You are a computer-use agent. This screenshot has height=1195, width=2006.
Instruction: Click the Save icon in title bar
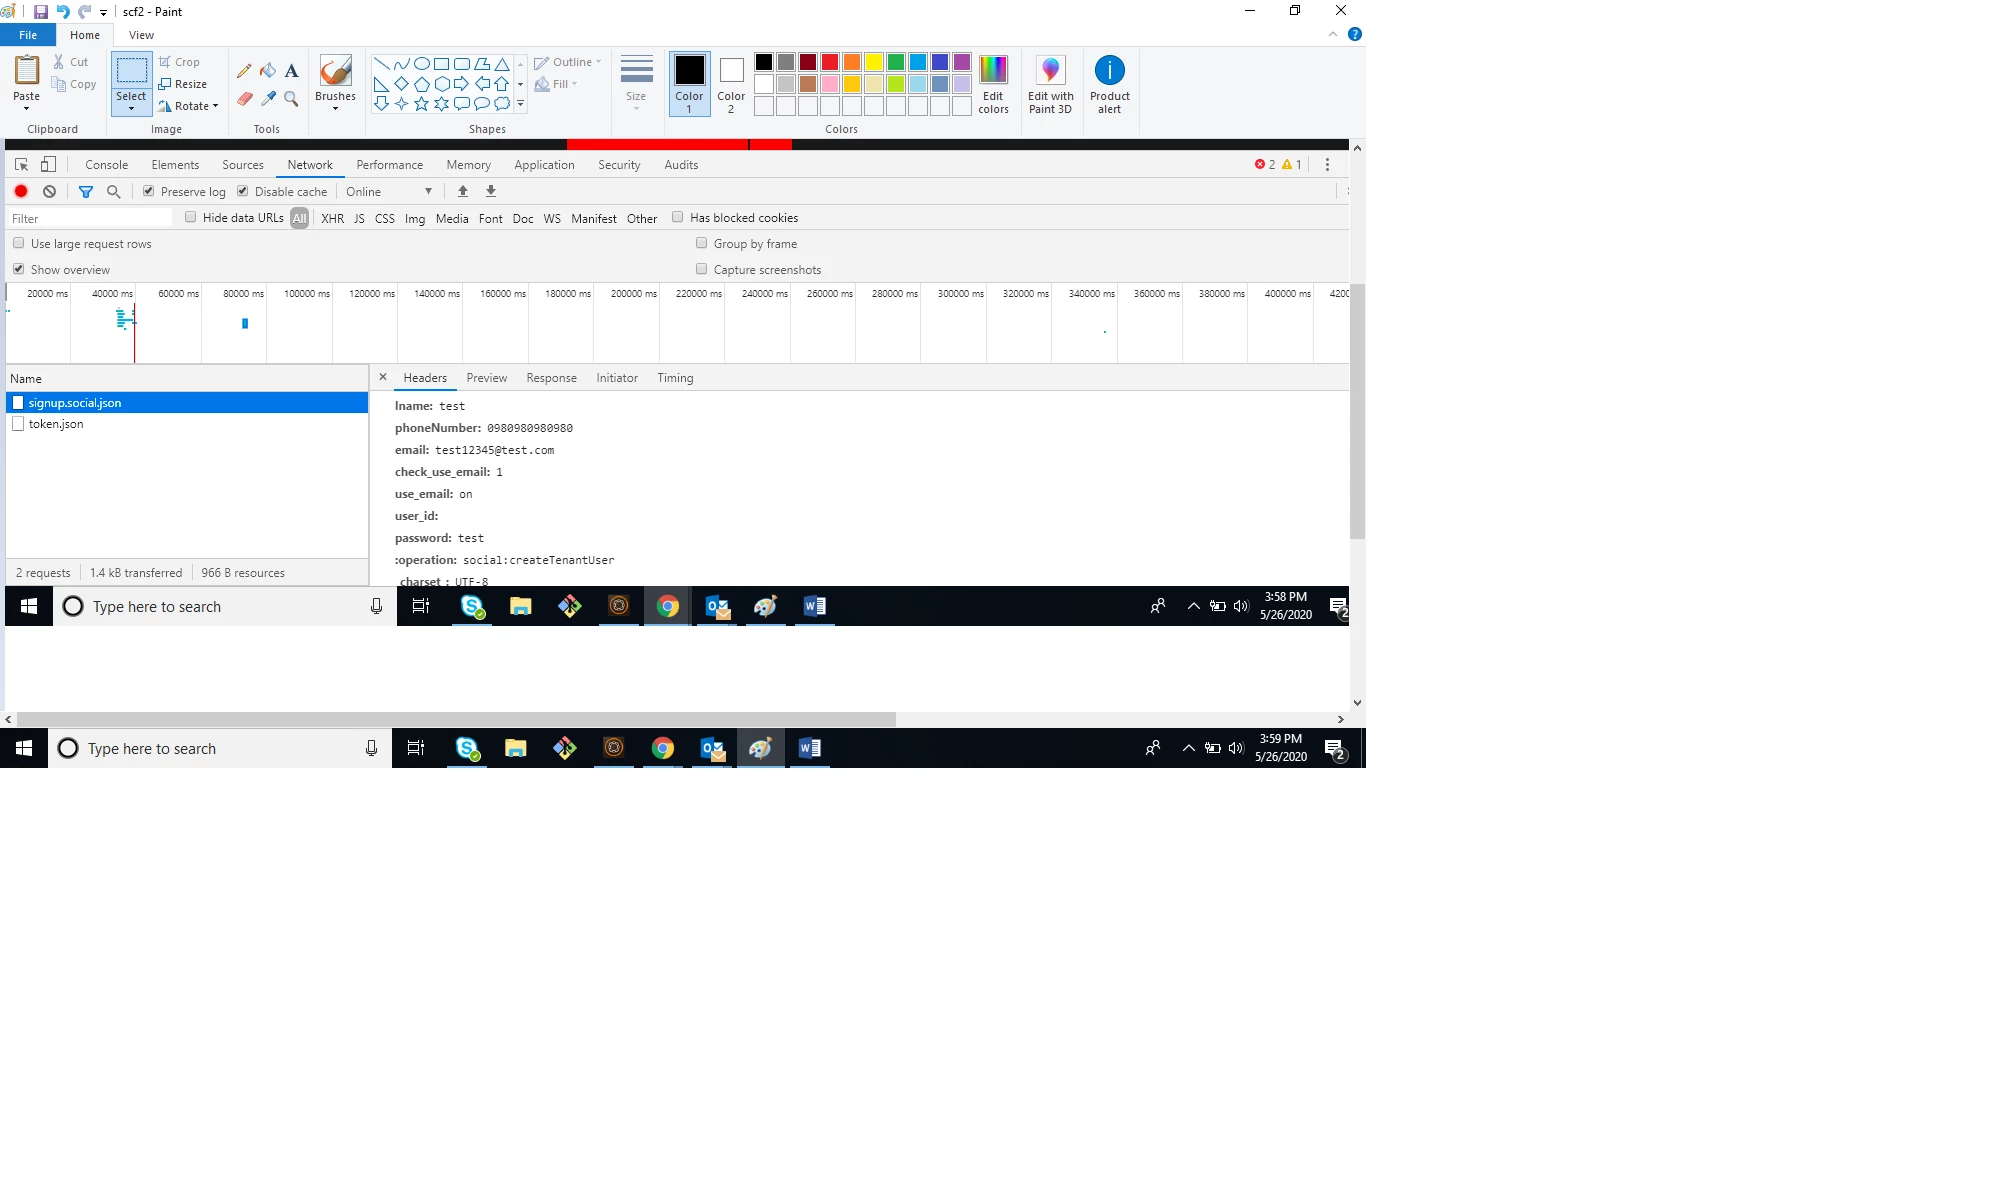(x=41, y=12)
